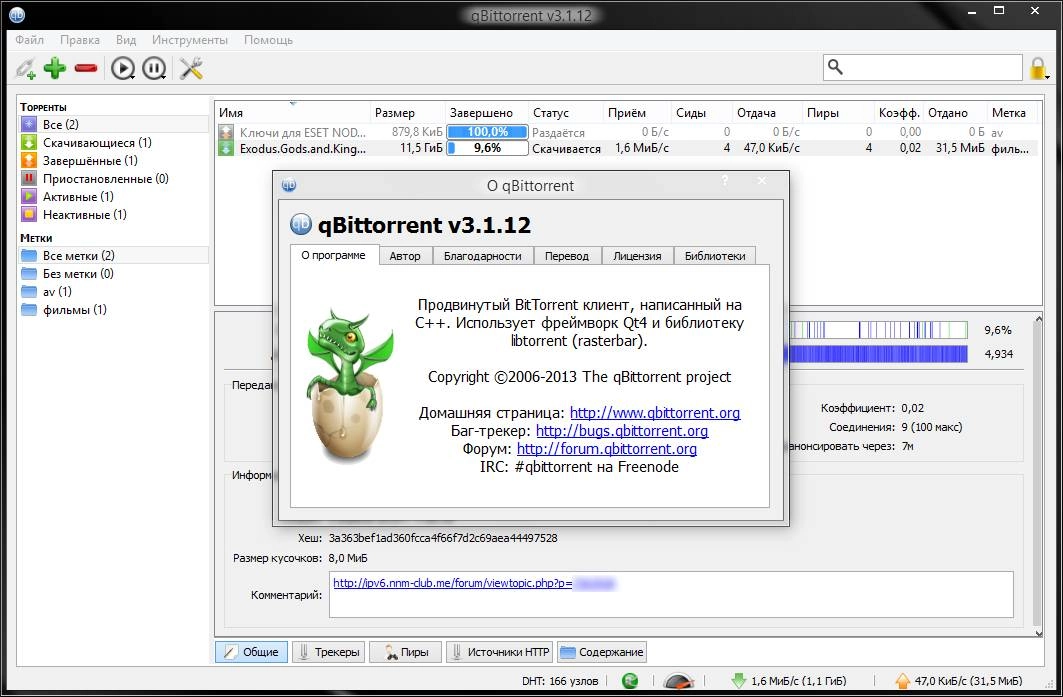Sort by the Завершено column header
This screenshot has width=1063, height=697.
tap(487, 113)
